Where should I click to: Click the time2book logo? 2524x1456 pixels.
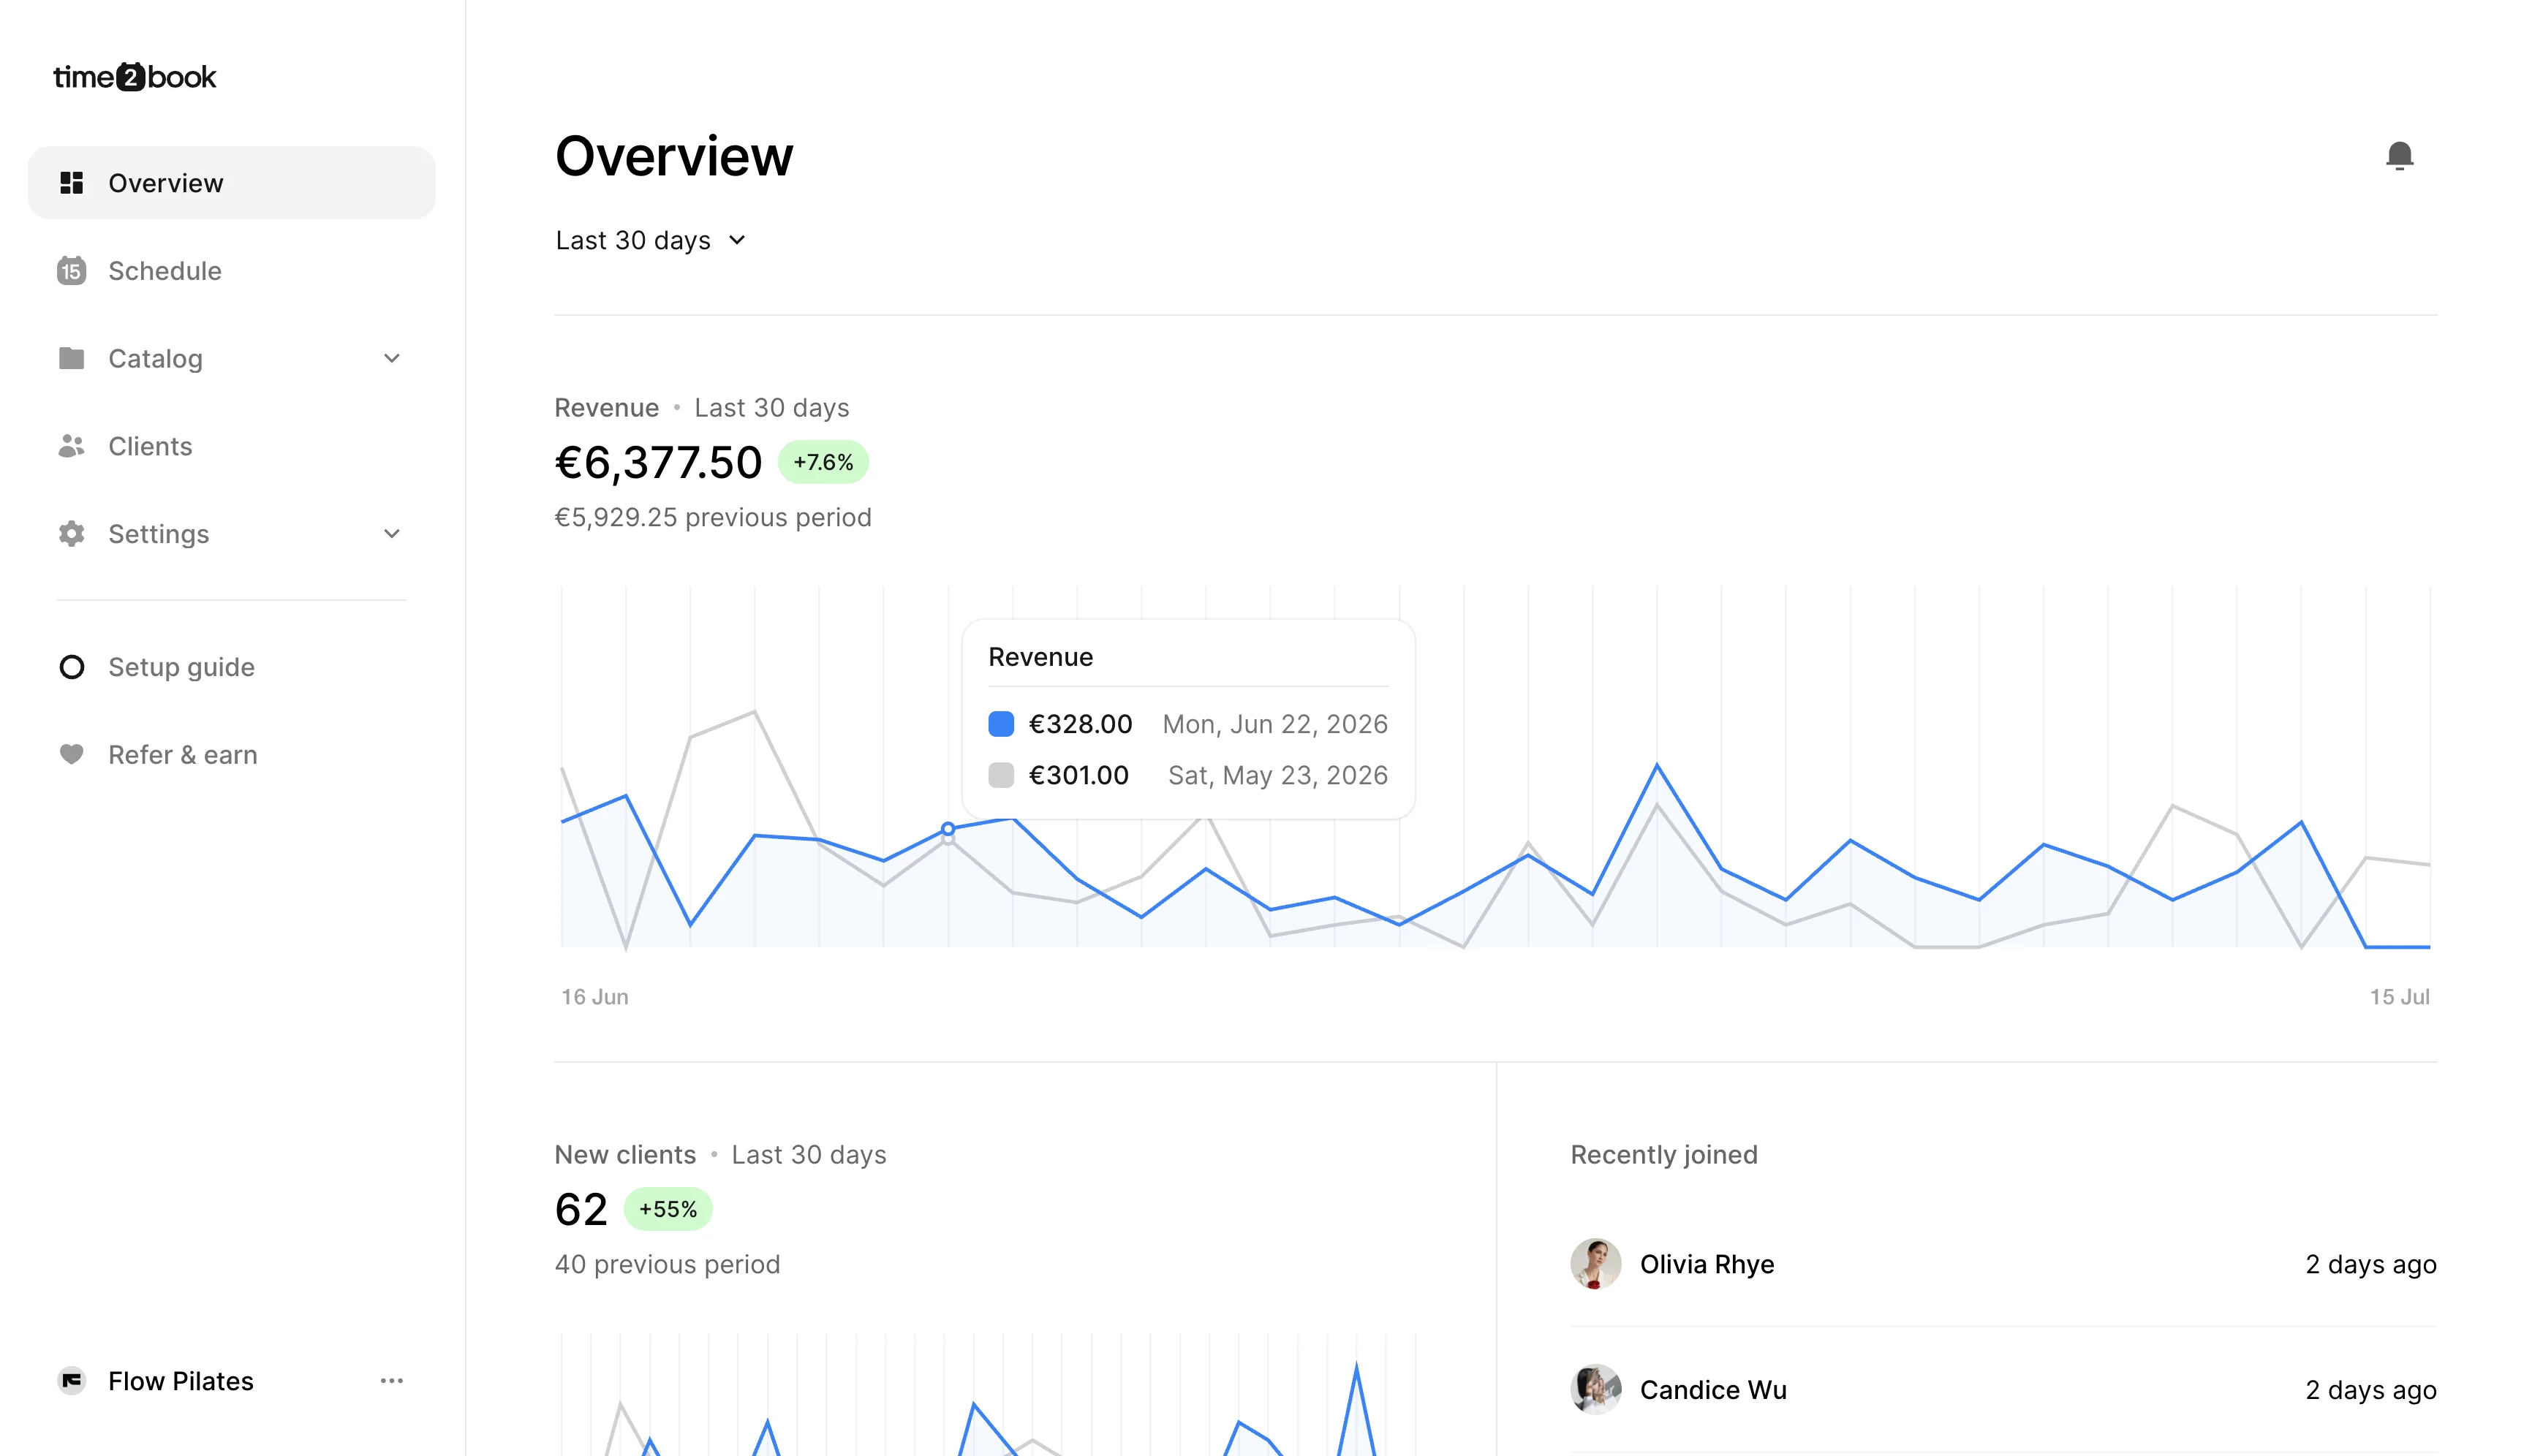(x=134, y=77)
